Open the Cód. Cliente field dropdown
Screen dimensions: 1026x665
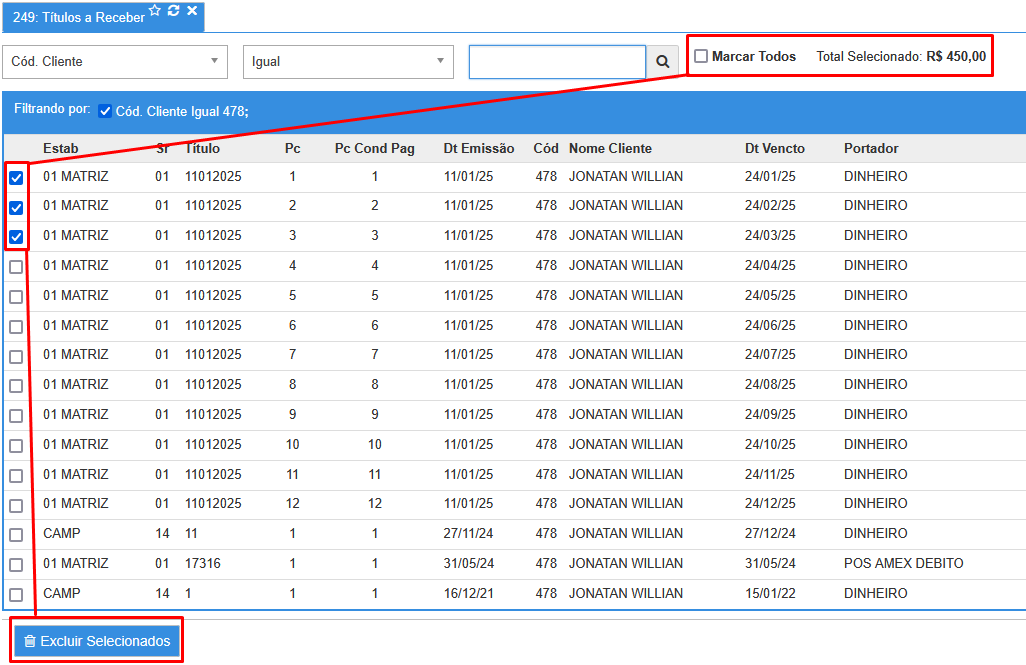(115, 62)
